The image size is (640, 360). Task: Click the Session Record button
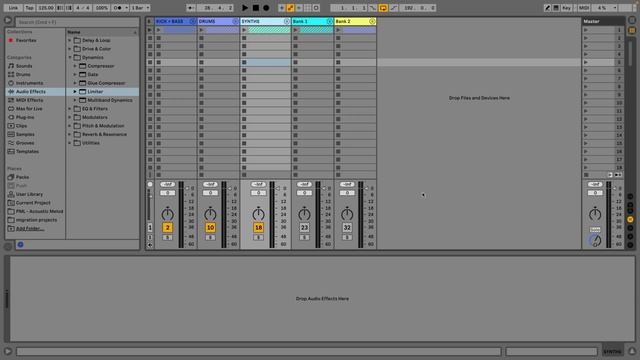click(316, 8)
